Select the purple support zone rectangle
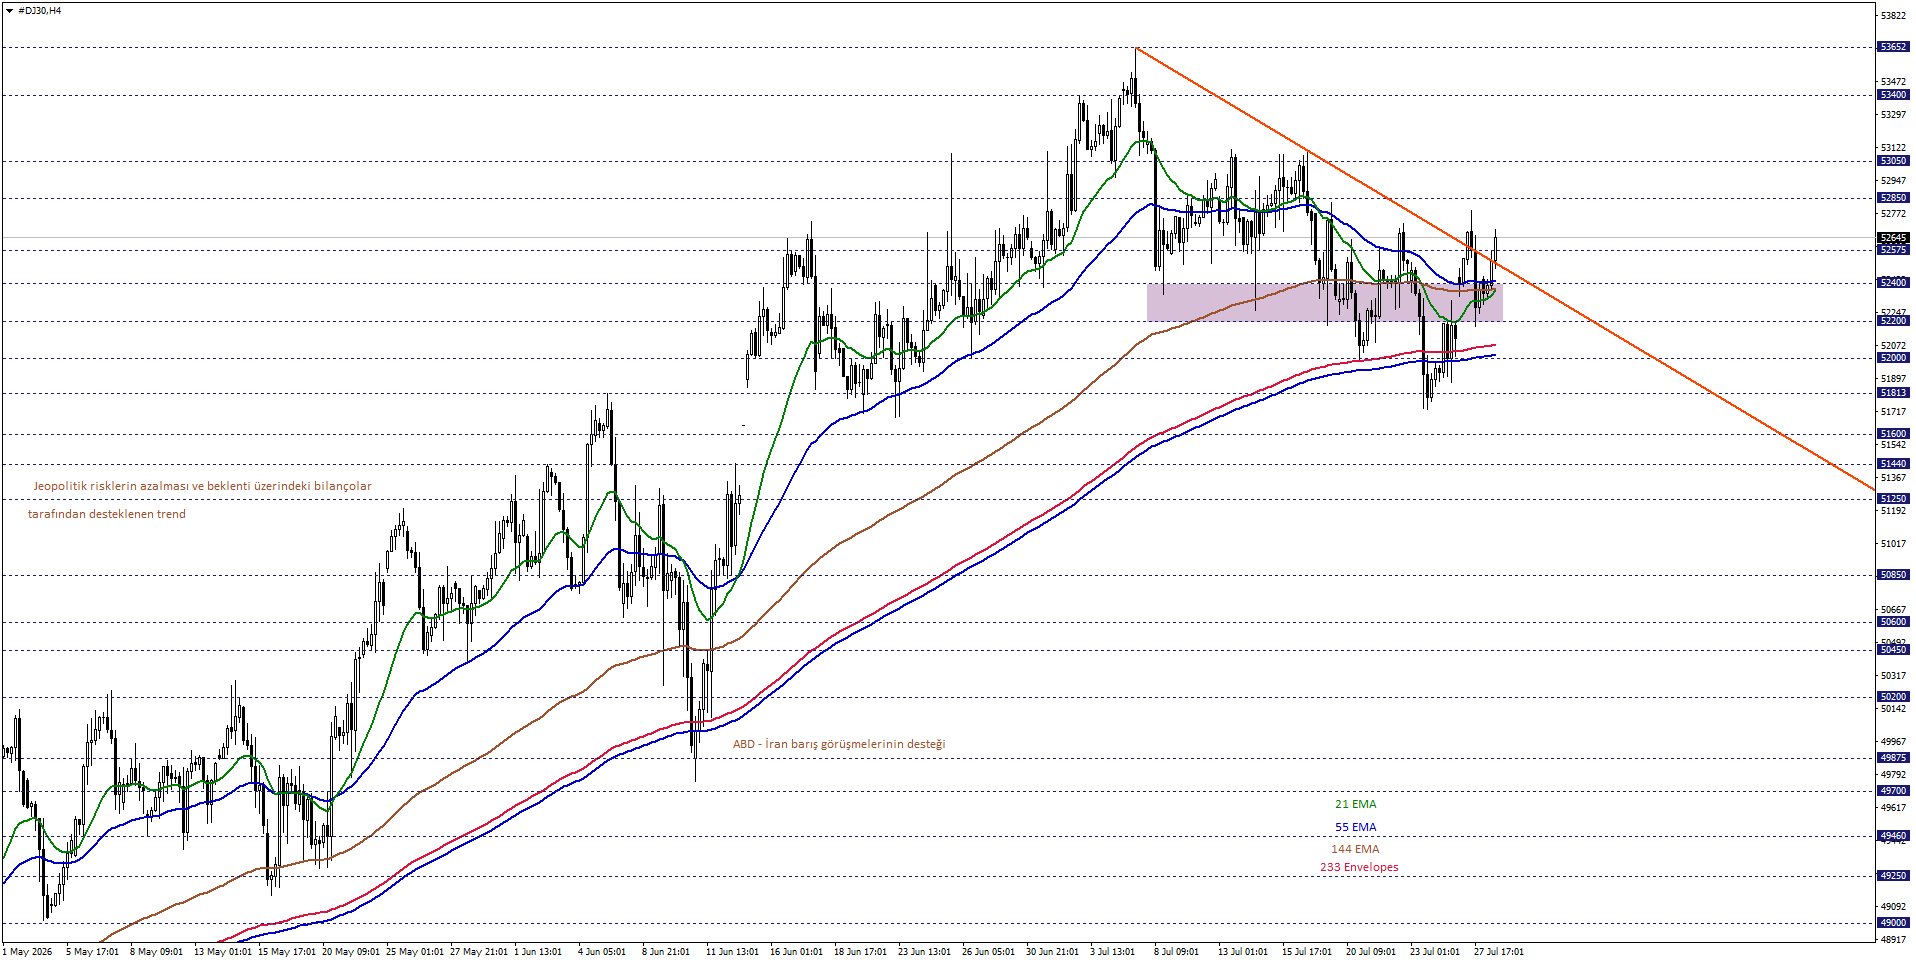The height and width of the screenshot is (963, 1916). (x=1324, y=302)
